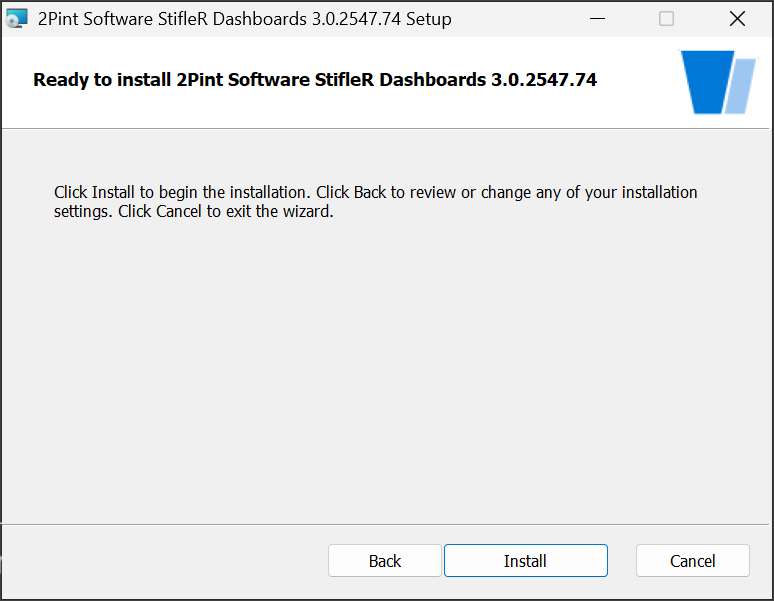This screenshot has width=774, height=601.
Task: Click the installer icon in the title bar
Action: (16, 19)
